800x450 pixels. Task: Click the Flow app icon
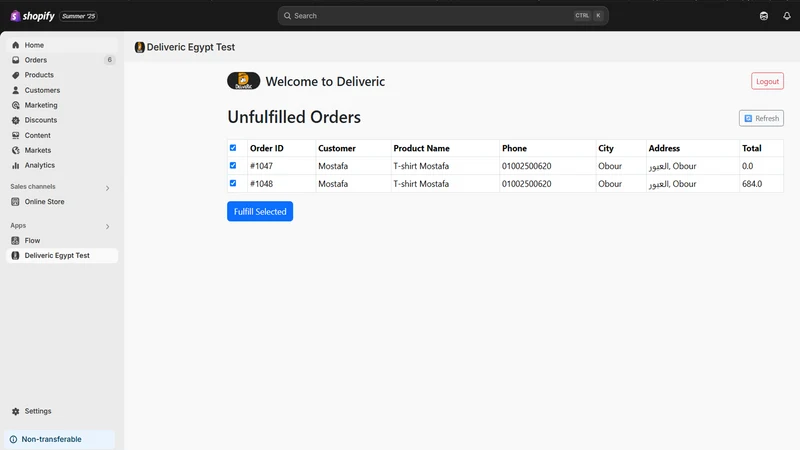pyautogui.click(x=15, y=240)
